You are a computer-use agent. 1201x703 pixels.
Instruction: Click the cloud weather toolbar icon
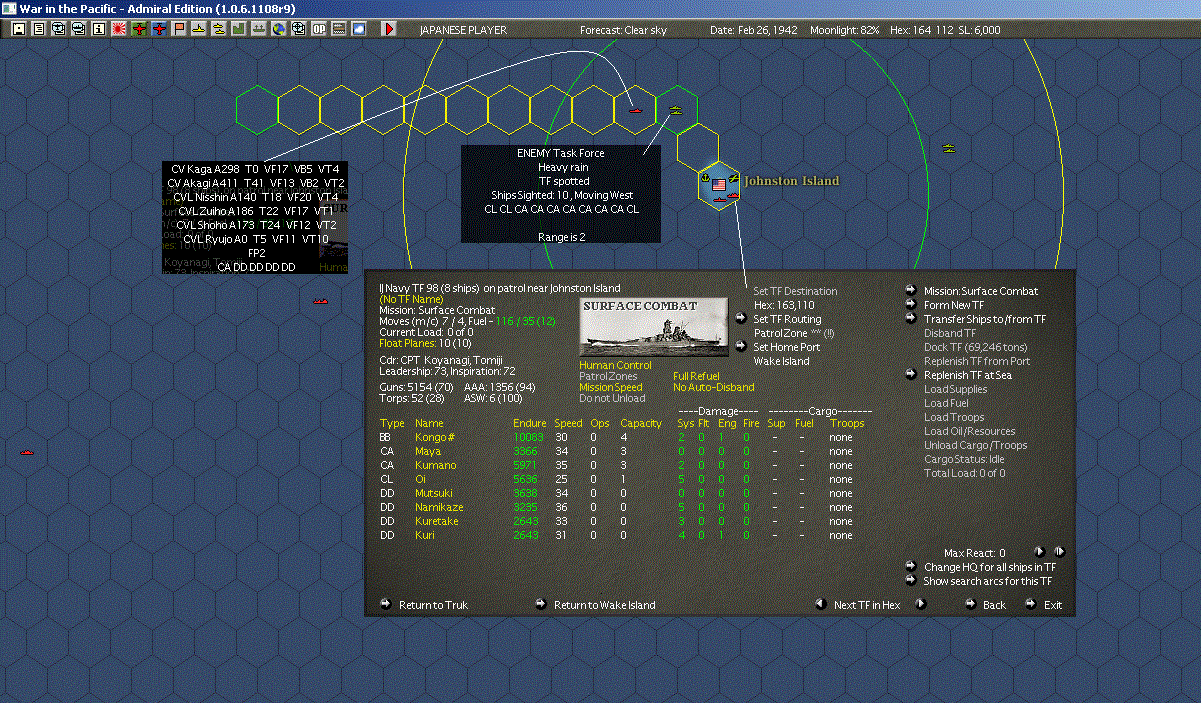click(x=359, y=29)
